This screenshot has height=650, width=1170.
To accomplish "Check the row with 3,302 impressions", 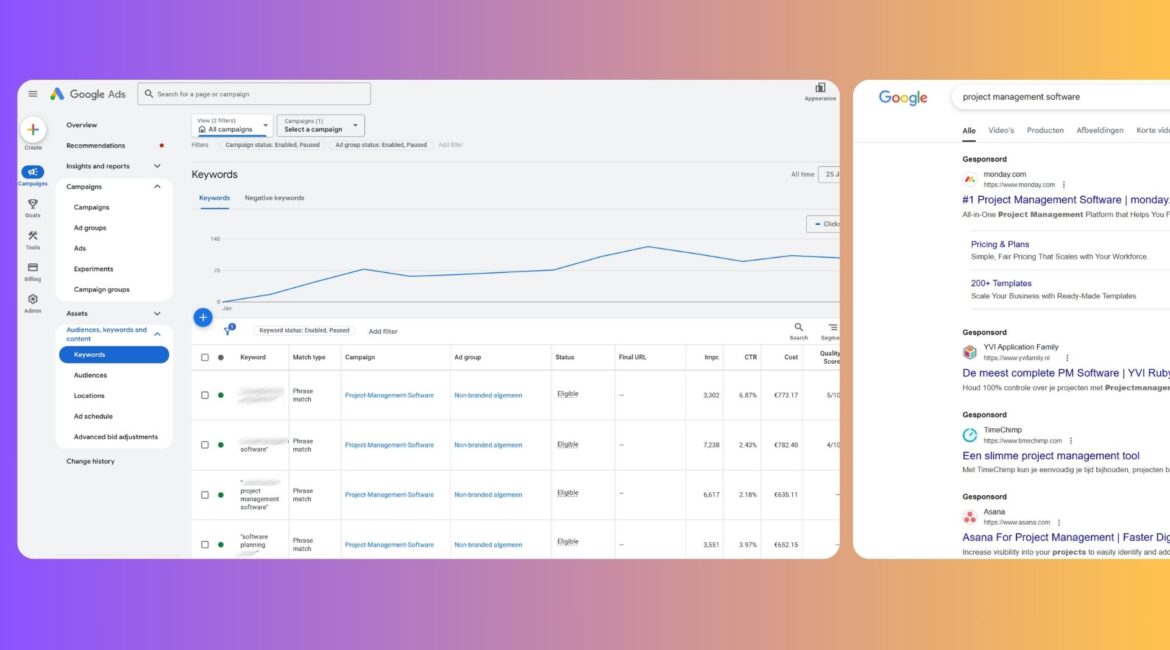I will 205,396.
